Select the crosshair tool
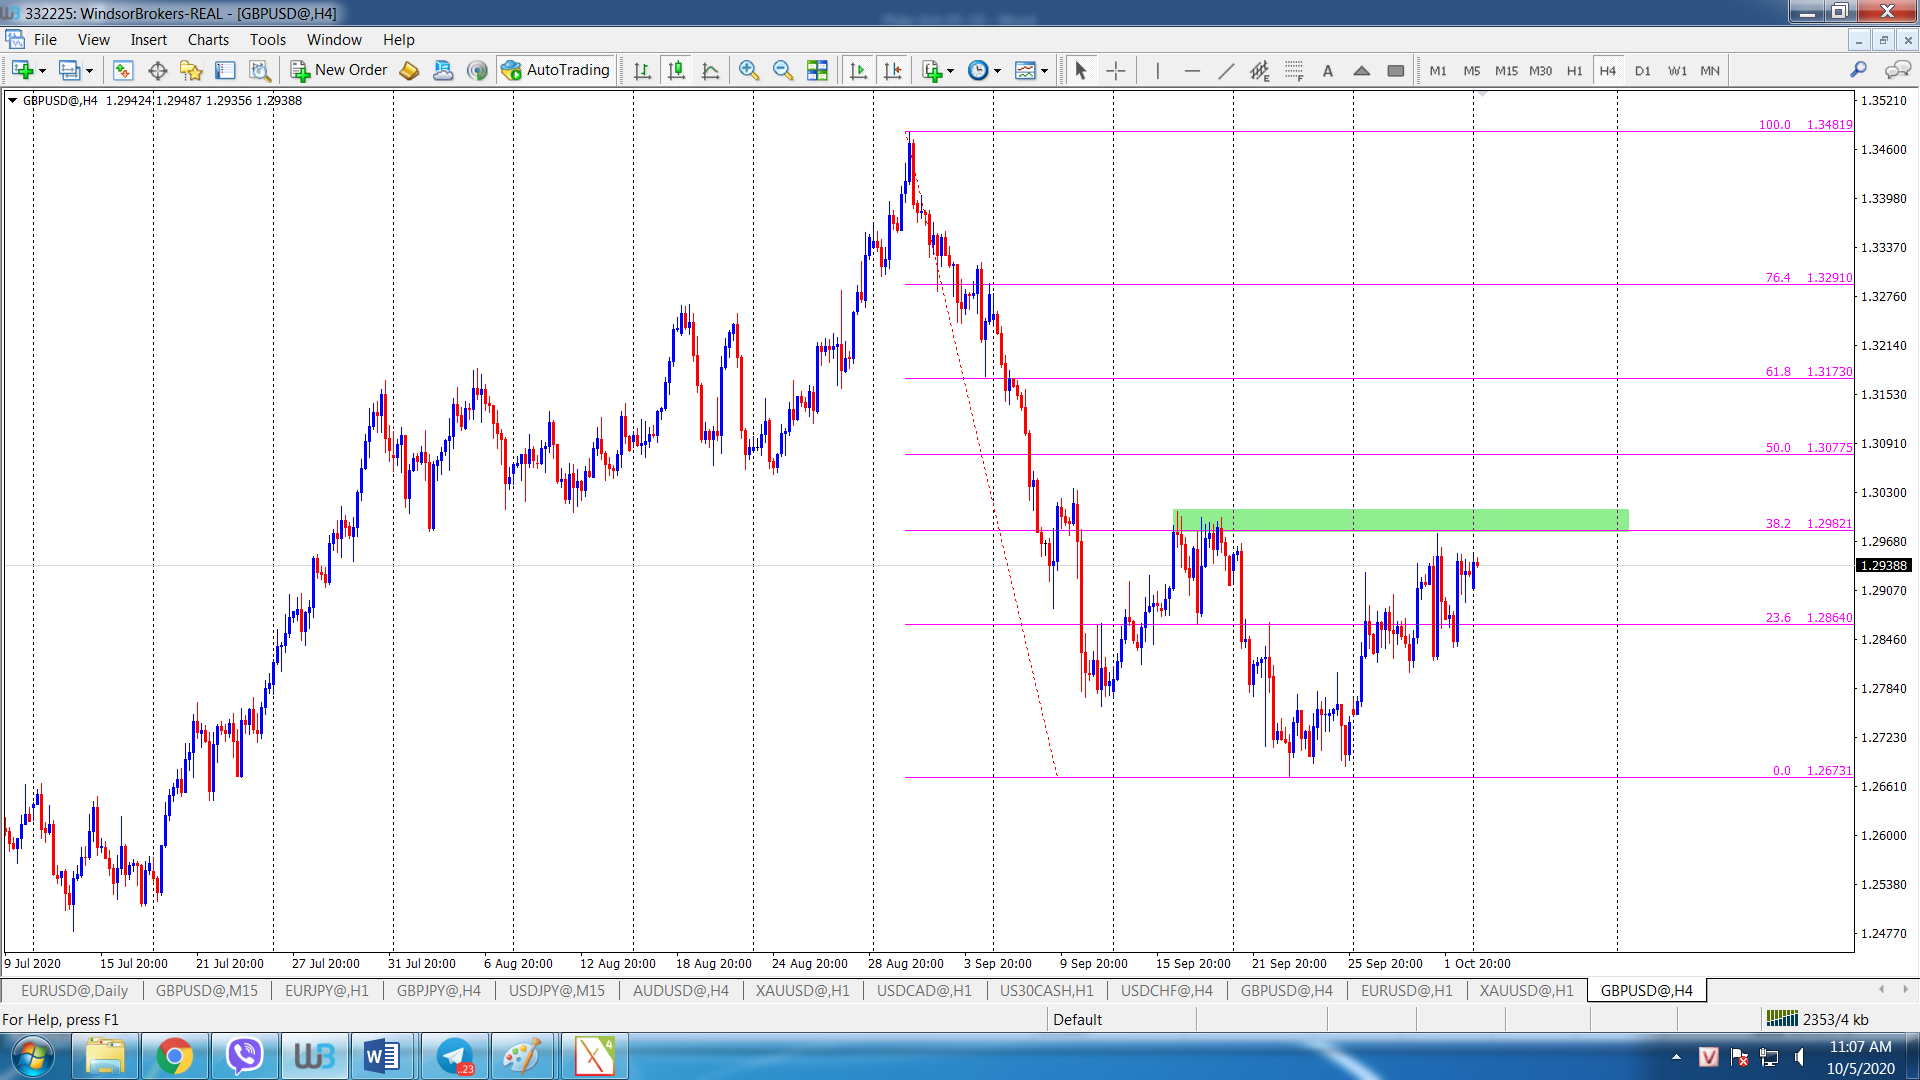Screen dimensions: 1920x1080 [x=1116, y=70]
